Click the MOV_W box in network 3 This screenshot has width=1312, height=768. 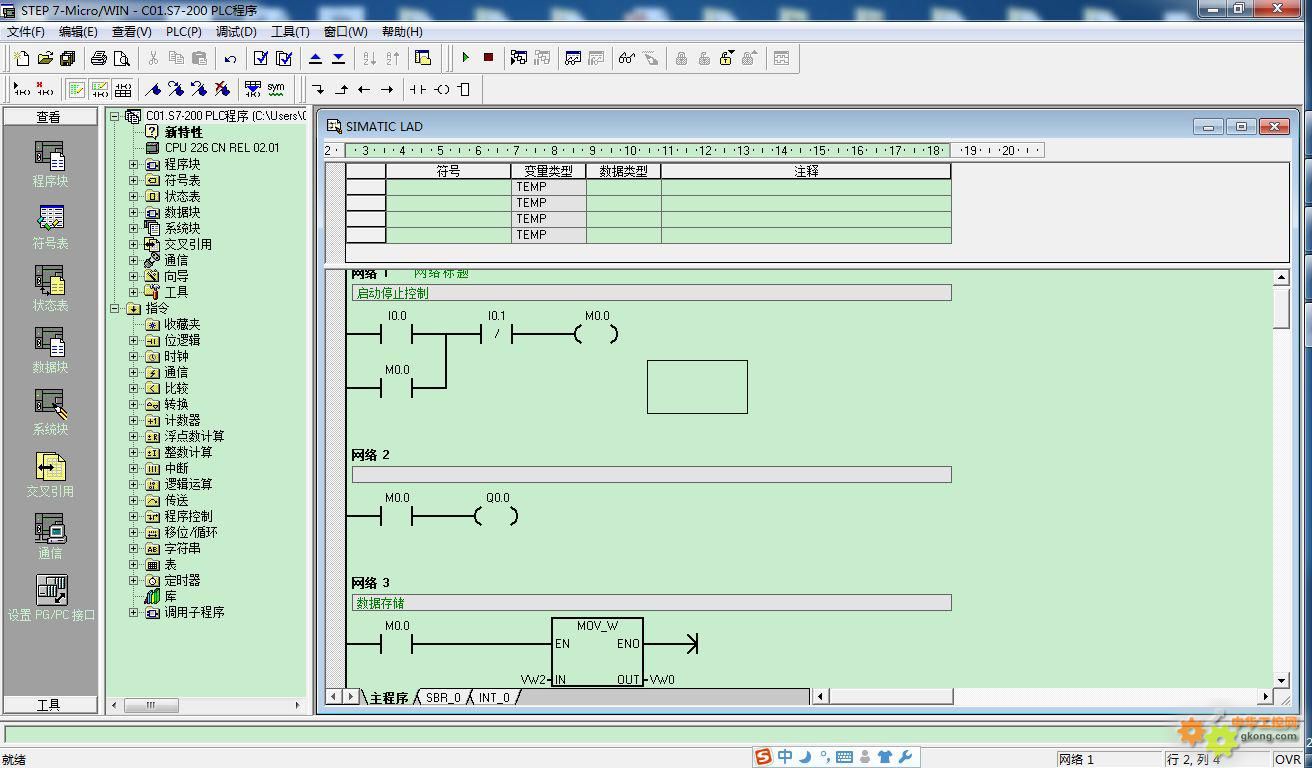[597, 651]
